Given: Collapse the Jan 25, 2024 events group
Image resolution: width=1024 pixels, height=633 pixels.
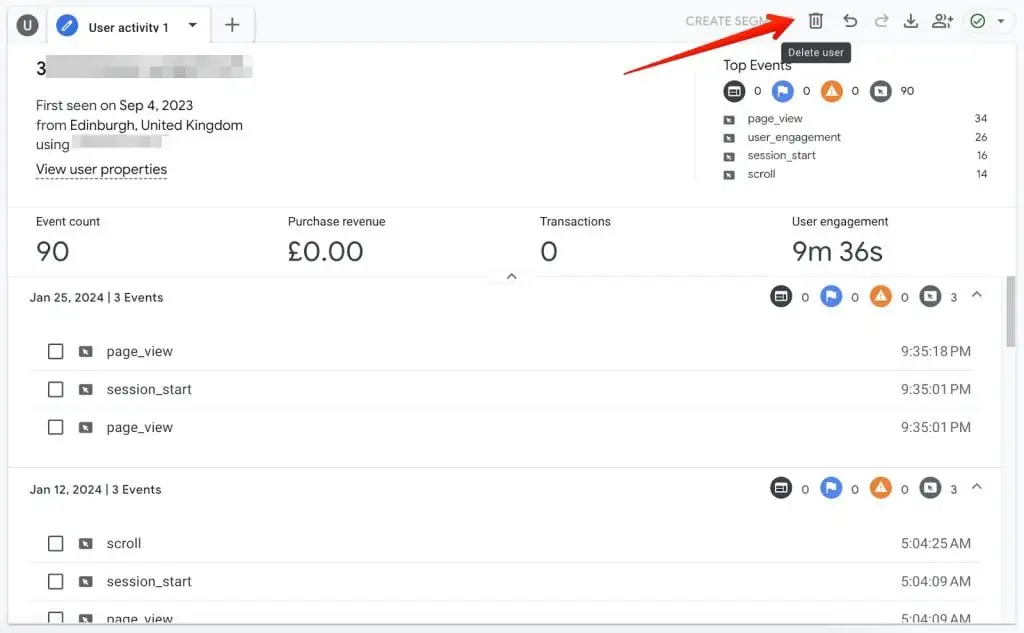Looking at the screenshot, I should coord(977,295).
